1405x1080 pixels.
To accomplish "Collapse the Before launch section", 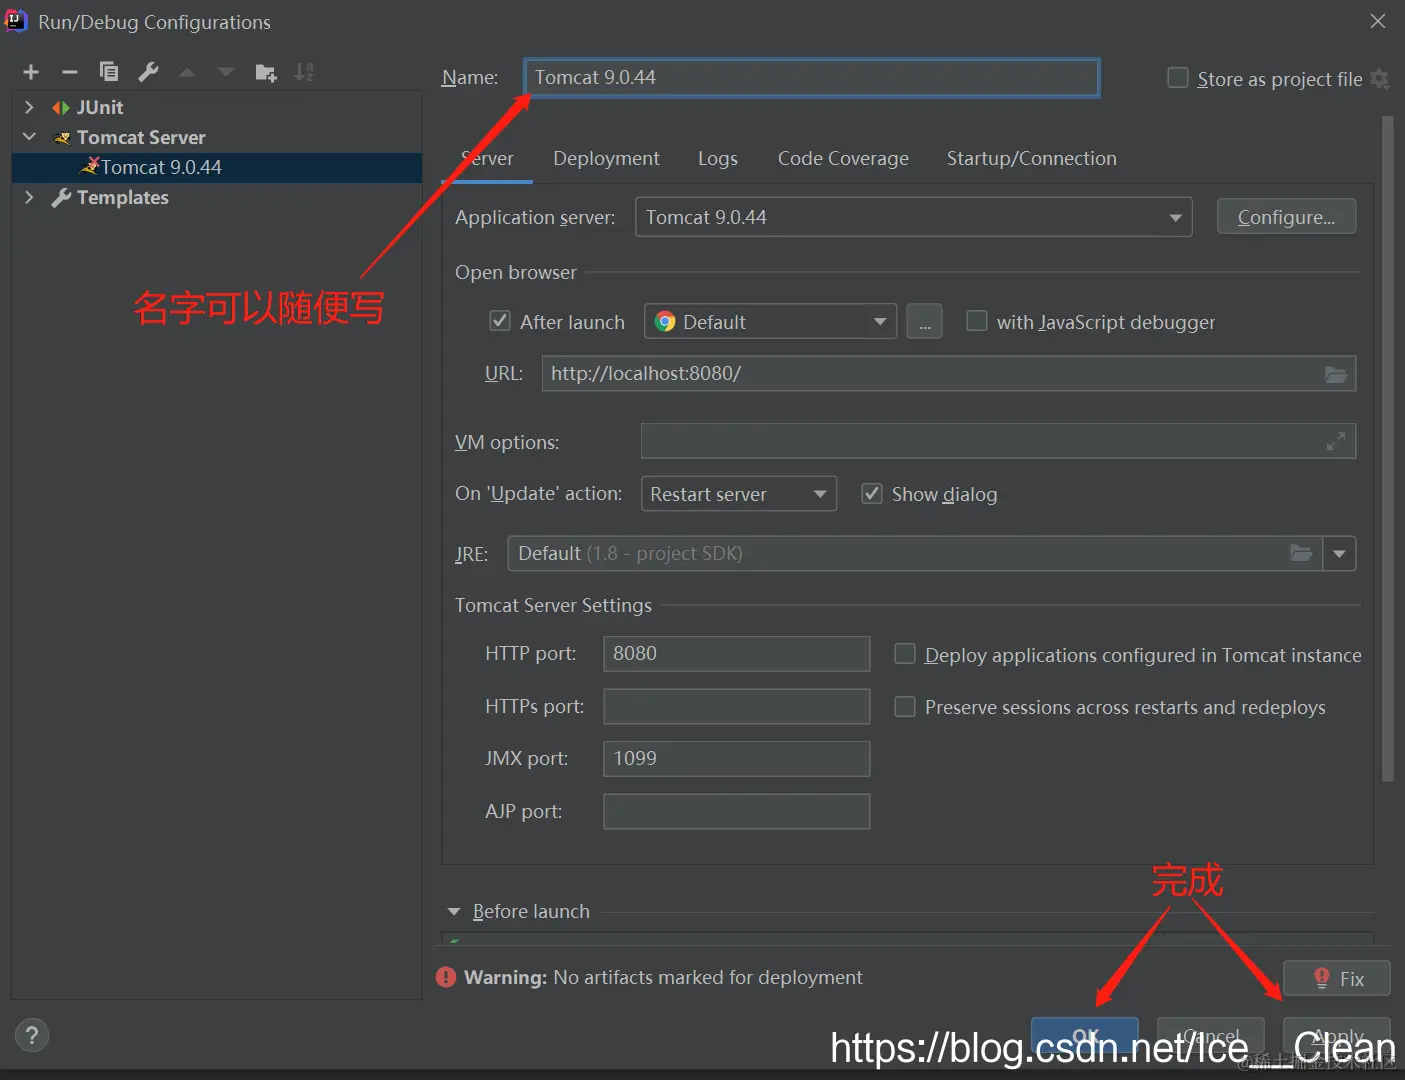I will coord(454,912).
